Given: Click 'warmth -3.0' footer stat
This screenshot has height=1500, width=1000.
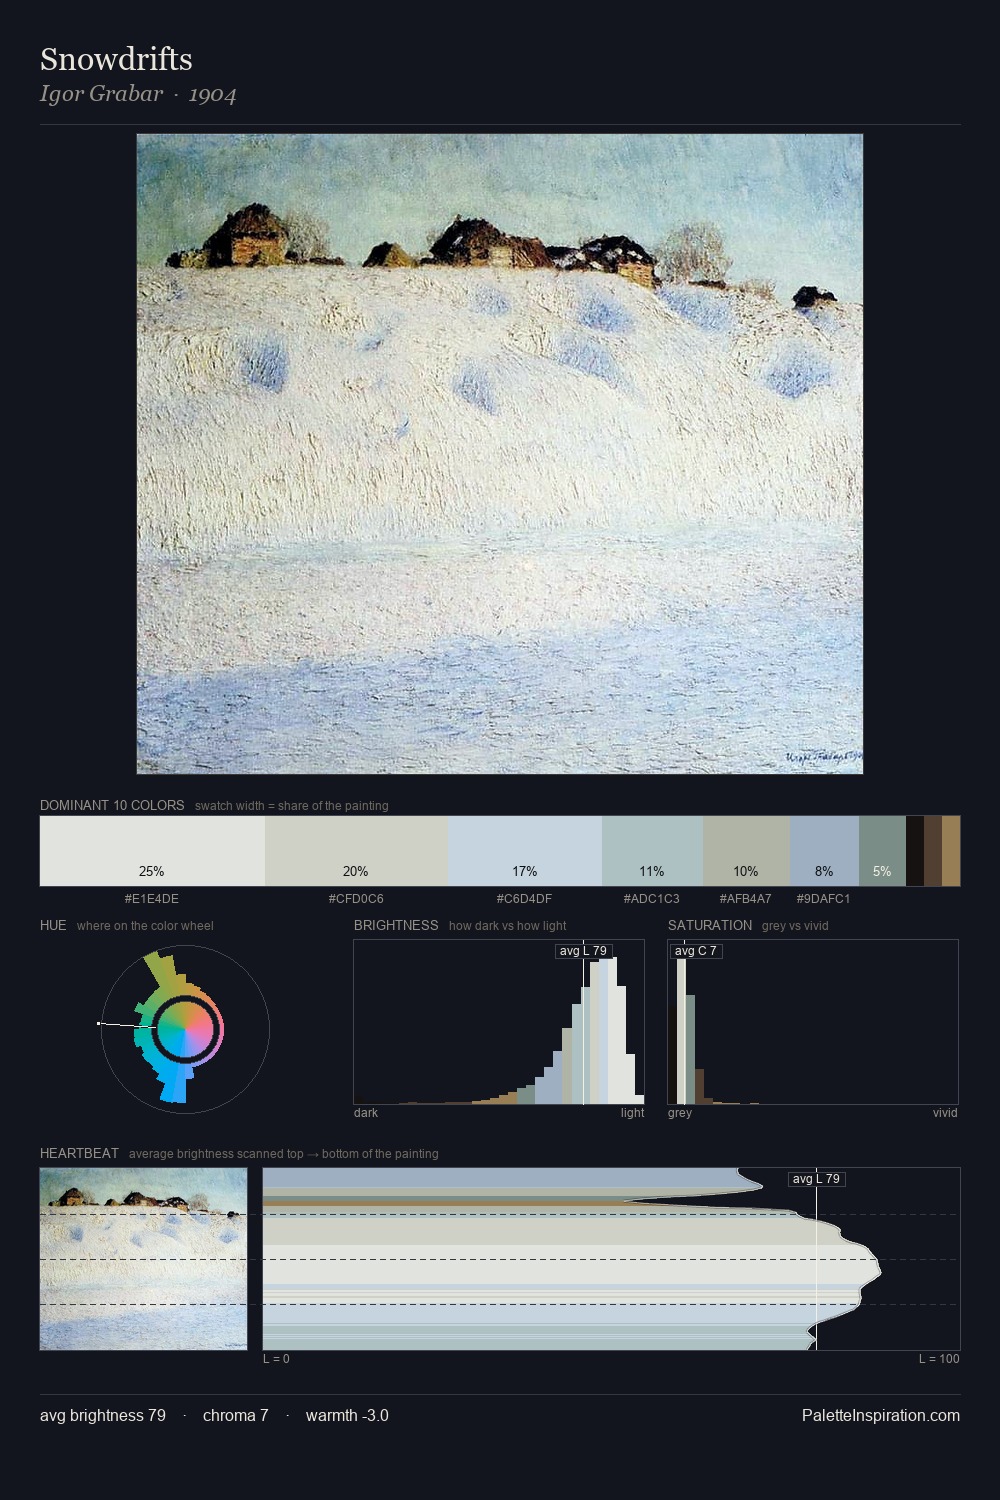Looking at the screenshot, I should point(347,1416).
